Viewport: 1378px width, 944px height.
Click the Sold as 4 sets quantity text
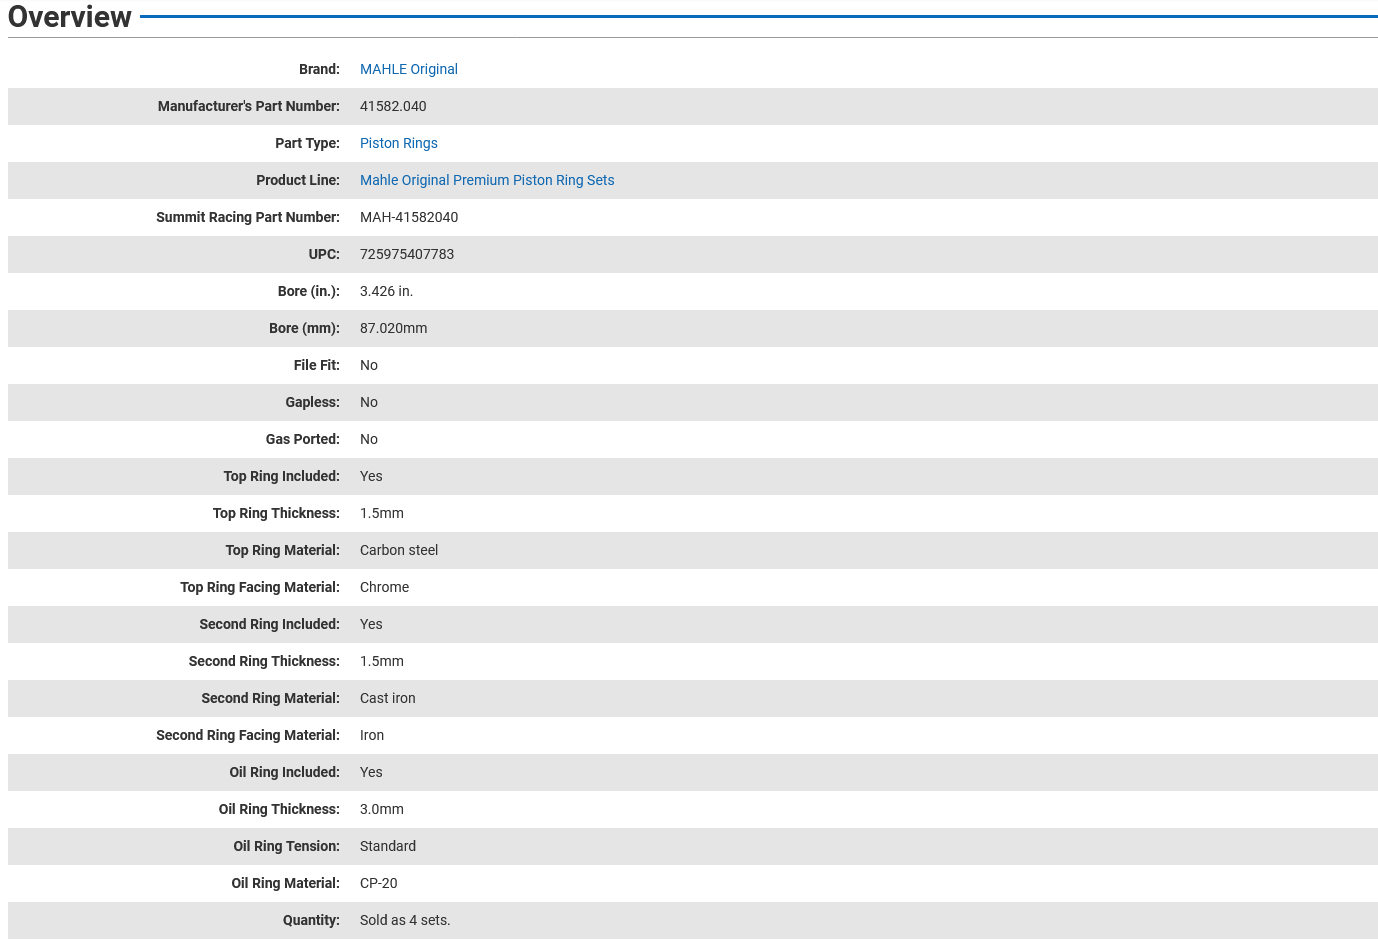point(404,920)
